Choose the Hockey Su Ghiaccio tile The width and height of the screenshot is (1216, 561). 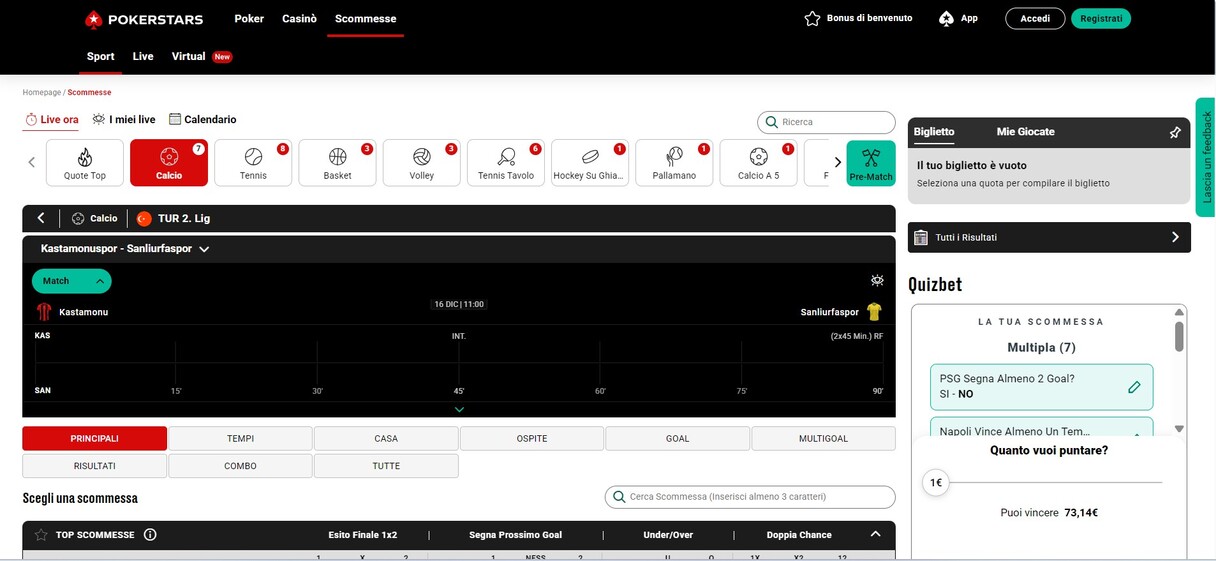pyautogui.click(x=590, y=163)
